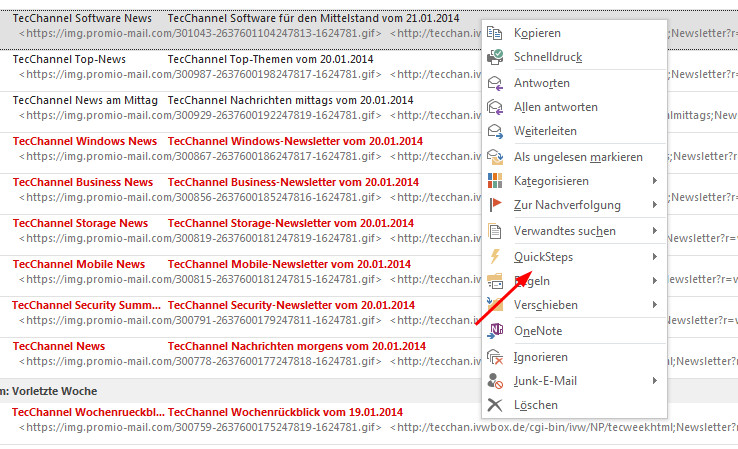Click the Verschieben folder icon
Image resolution: width=738 pixels, height=449 pixels.
tap(495, 305)
